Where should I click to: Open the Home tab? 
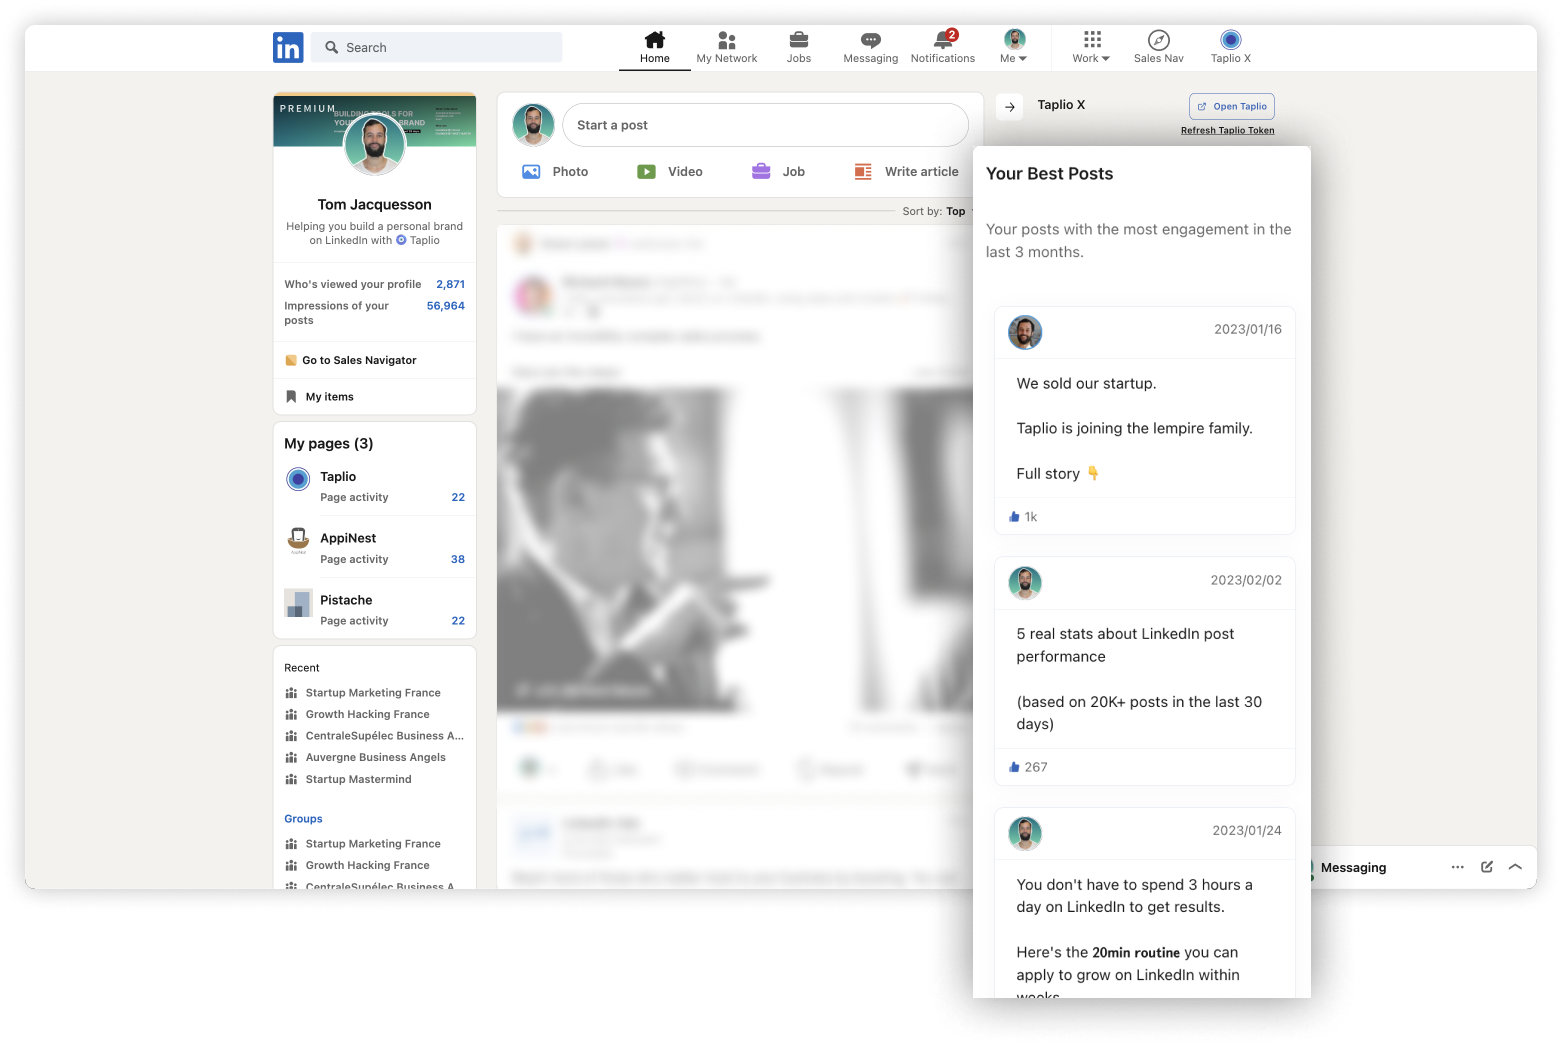[655, 47]
